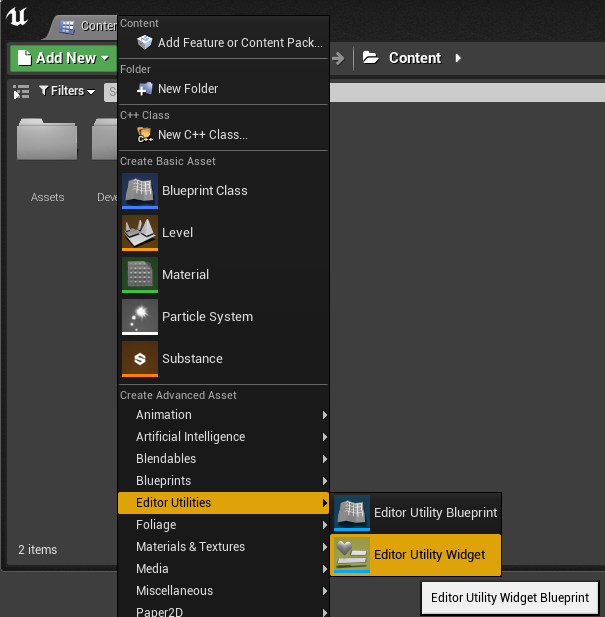
Task: Click the New C++ Class icon
Action: click(x=144, y=135)
